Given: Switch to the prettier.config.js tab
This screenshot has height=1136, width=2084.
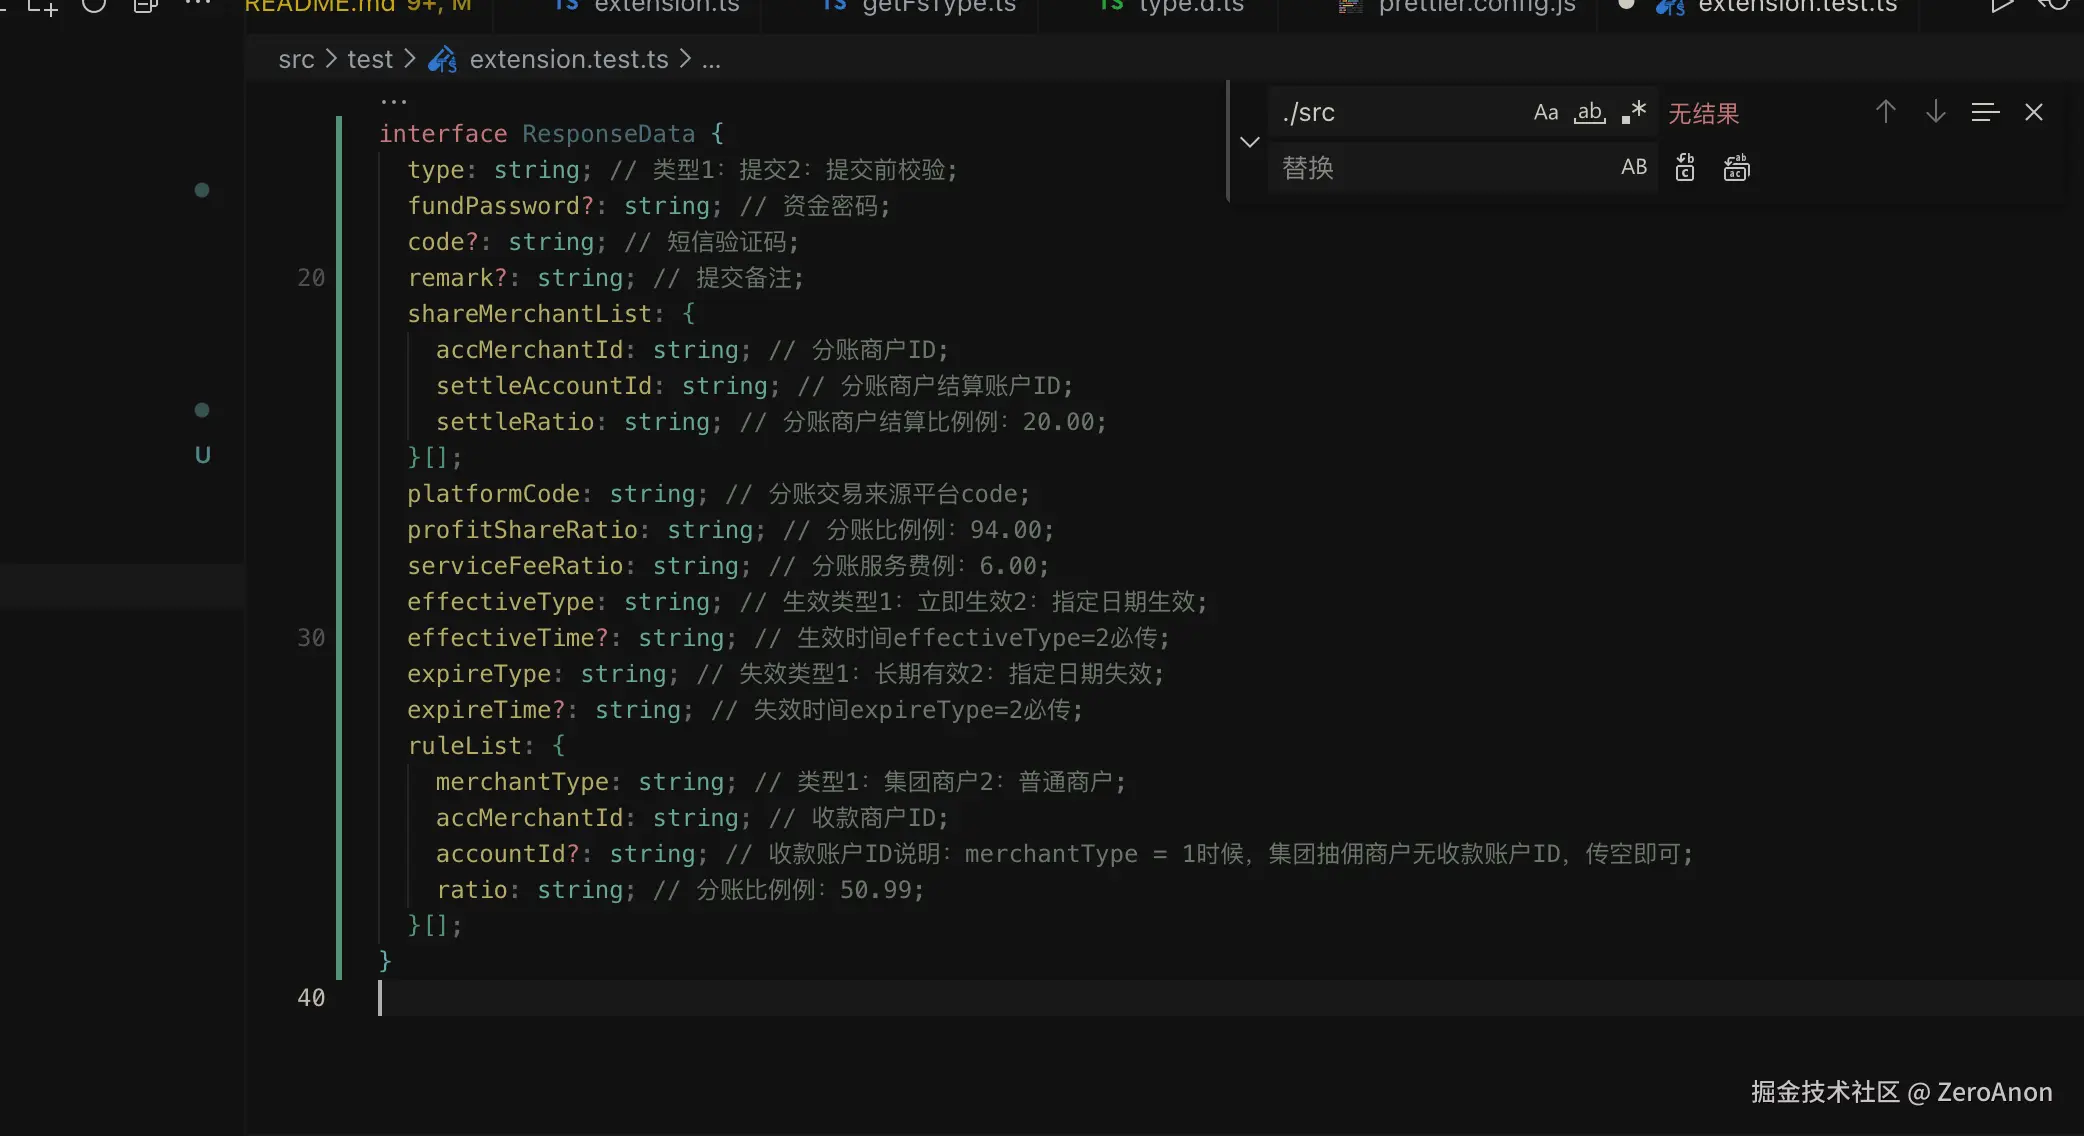Looking at the screenshot, I should tap(1476, 6).
